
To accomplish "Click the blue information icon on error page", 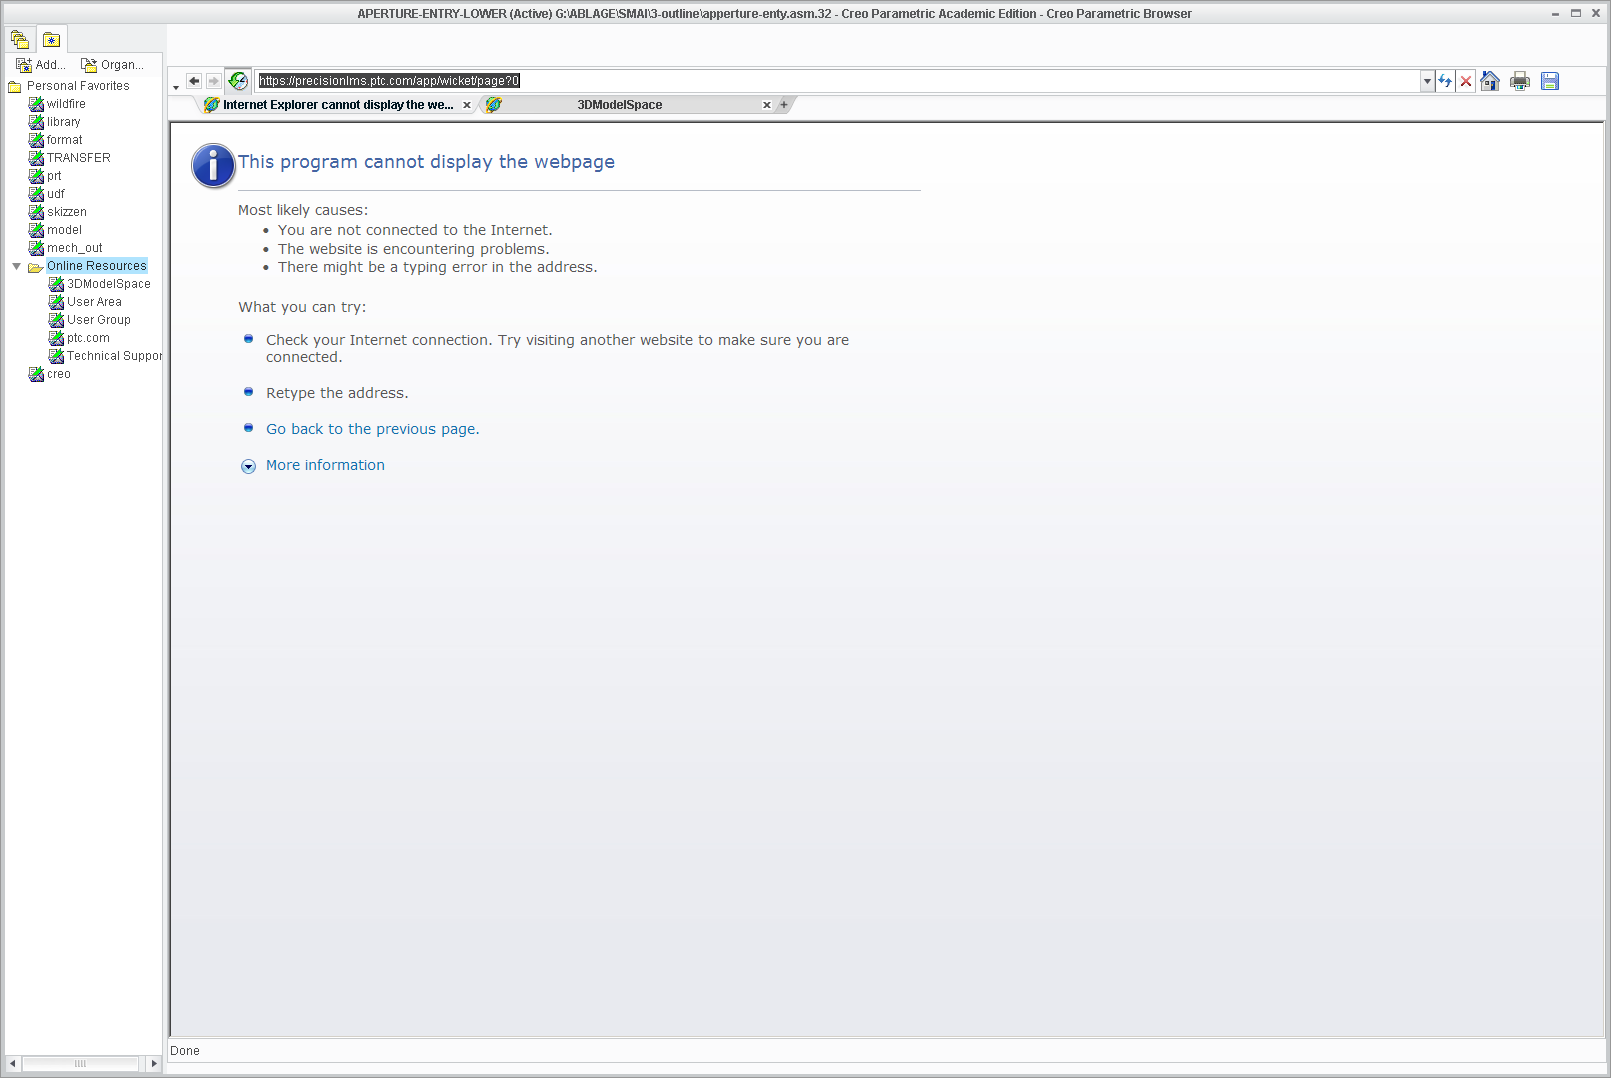I will click(213, 166).
